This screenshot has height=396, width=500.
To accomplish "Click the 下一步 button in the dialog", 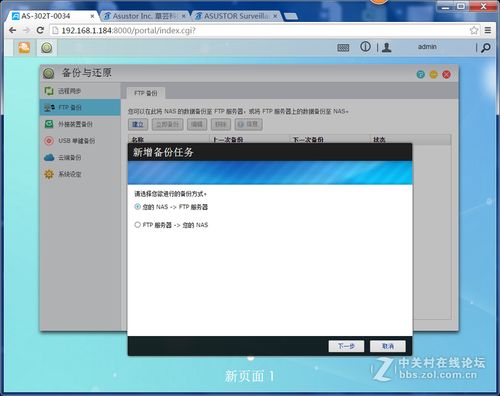I will (346, 346).
